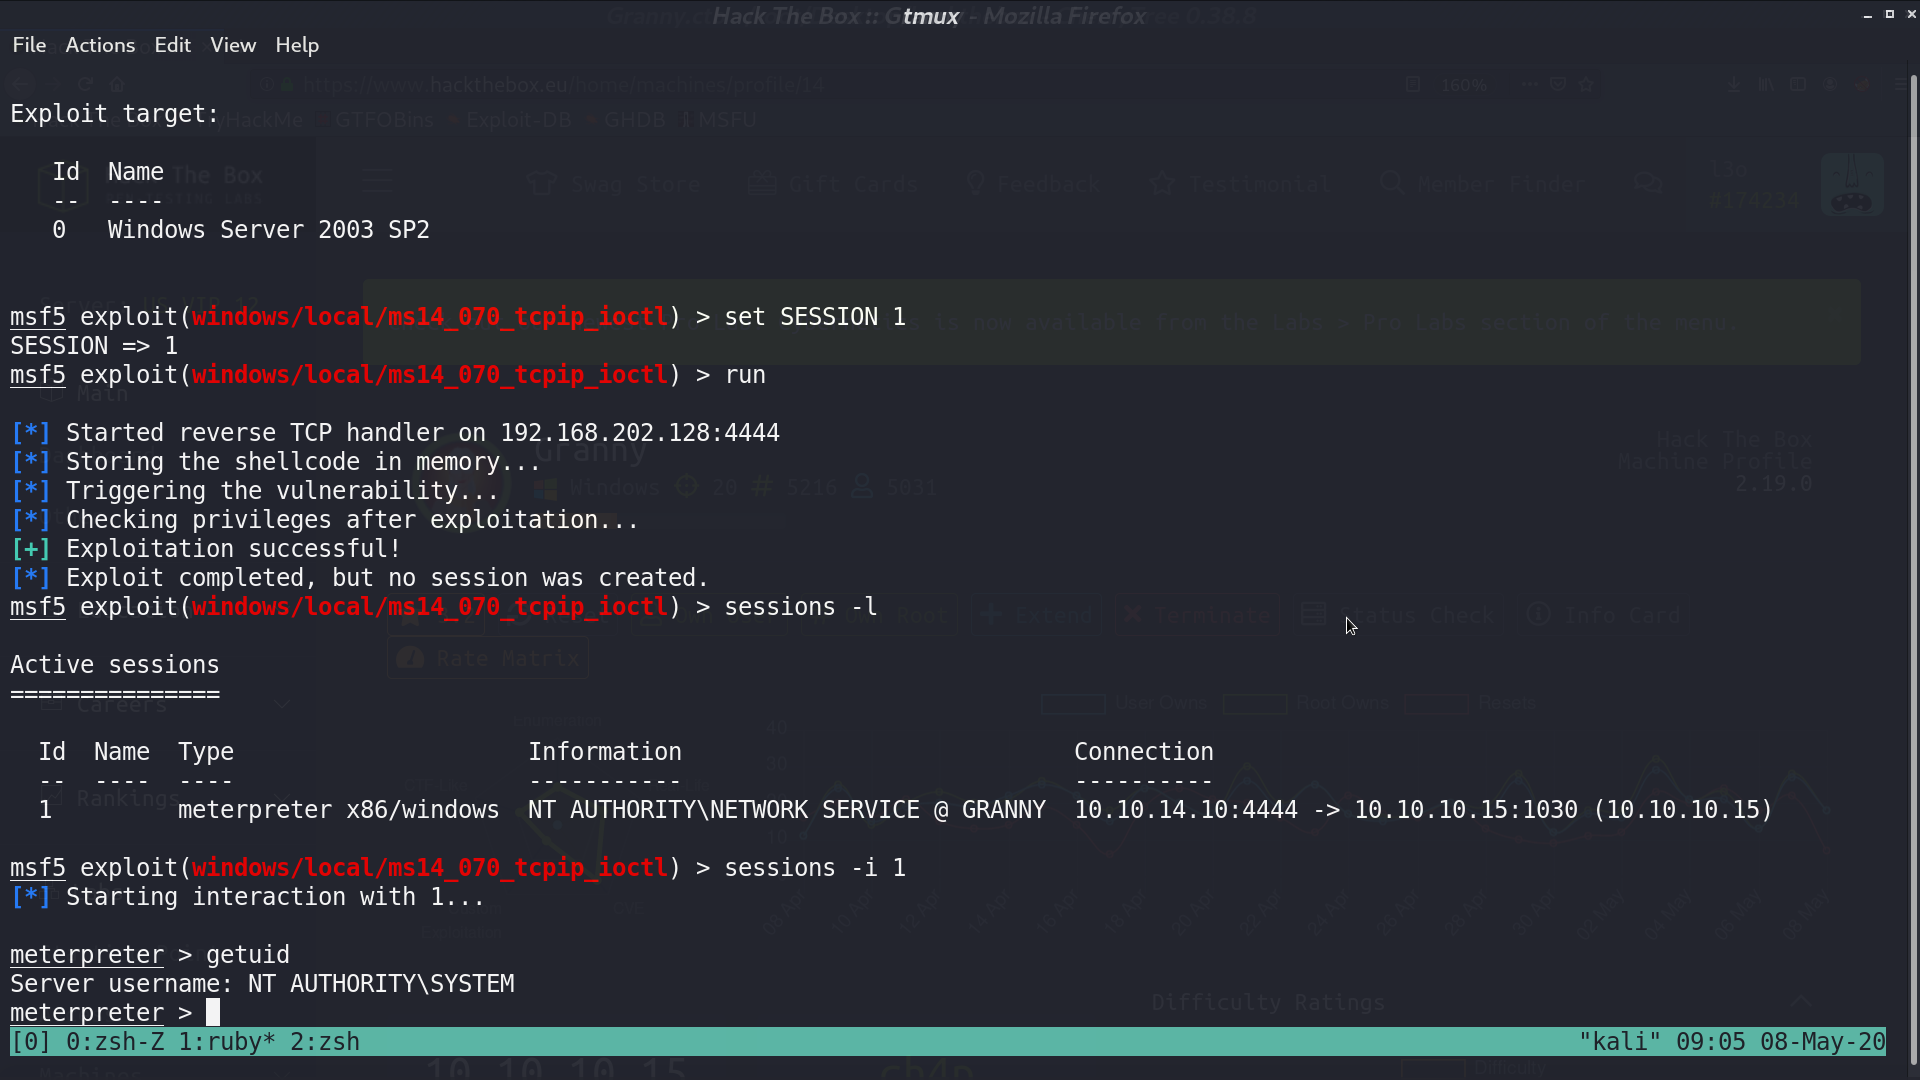1920x1080 pixels.
Task: Open the Help menu
Action: click(x=297, y=45)
